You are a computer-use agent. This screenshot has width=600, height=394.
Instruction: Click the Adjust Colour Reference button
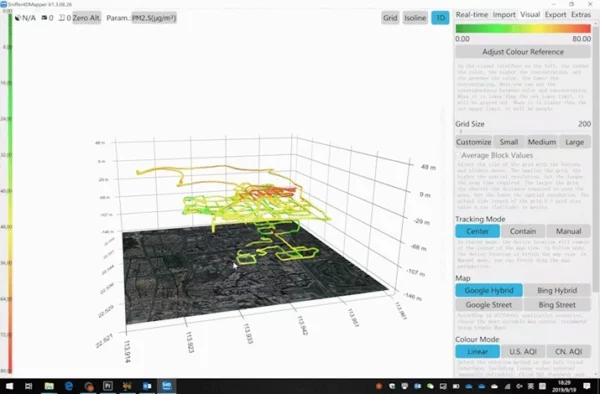coord(523,52)
